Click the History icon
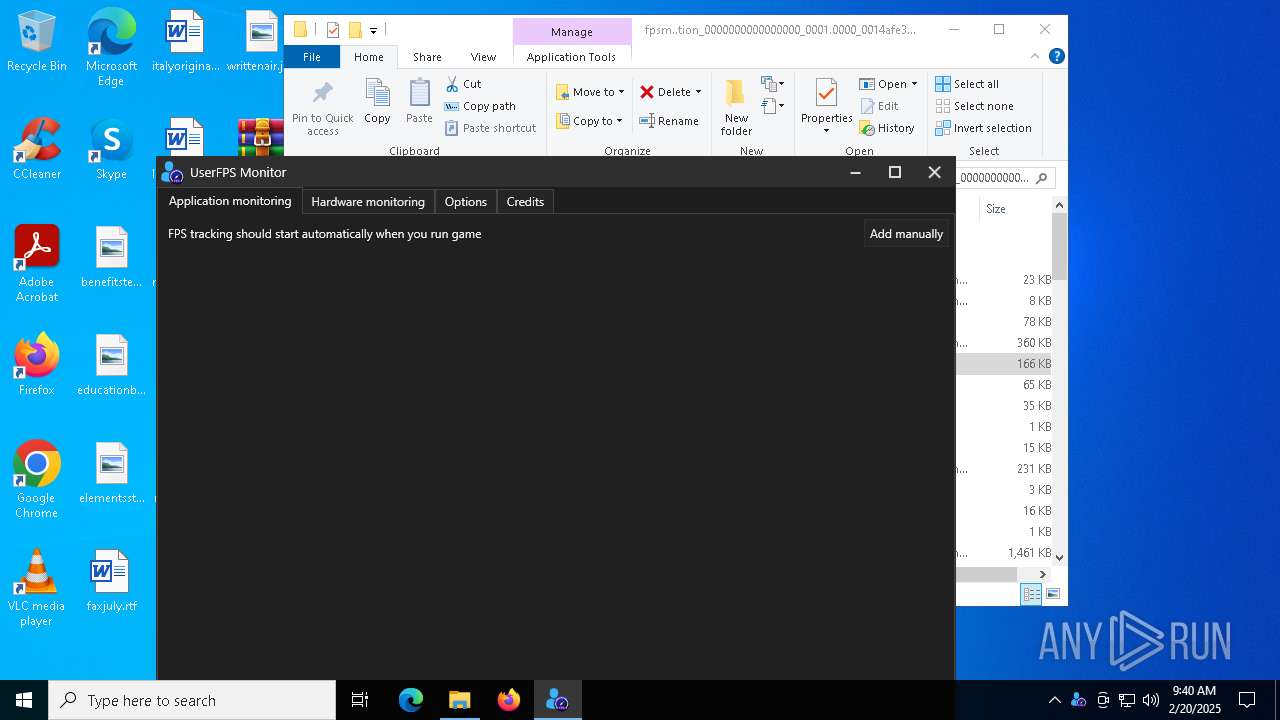This screenshot has width=1280, height=720. (867, 128)
